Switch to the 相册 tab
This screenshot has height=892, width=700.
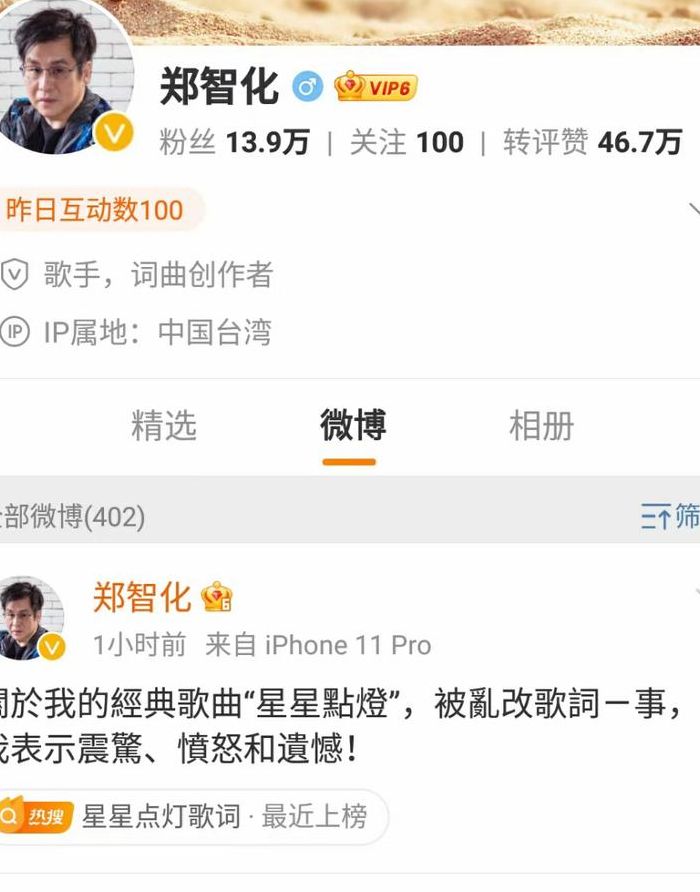(x=542, y=425)
